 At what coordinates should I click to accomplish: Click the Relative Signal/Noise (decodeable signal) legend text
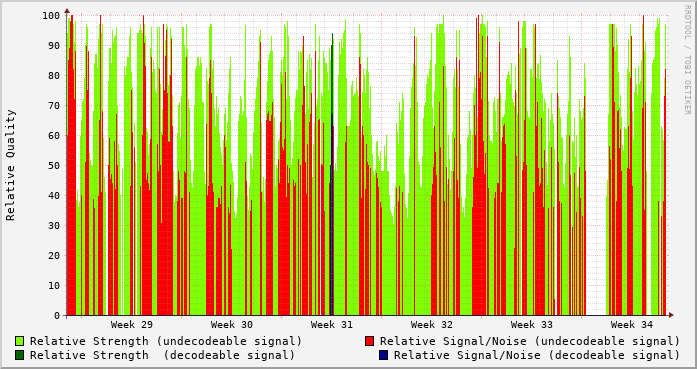click(x=537, y=355)
